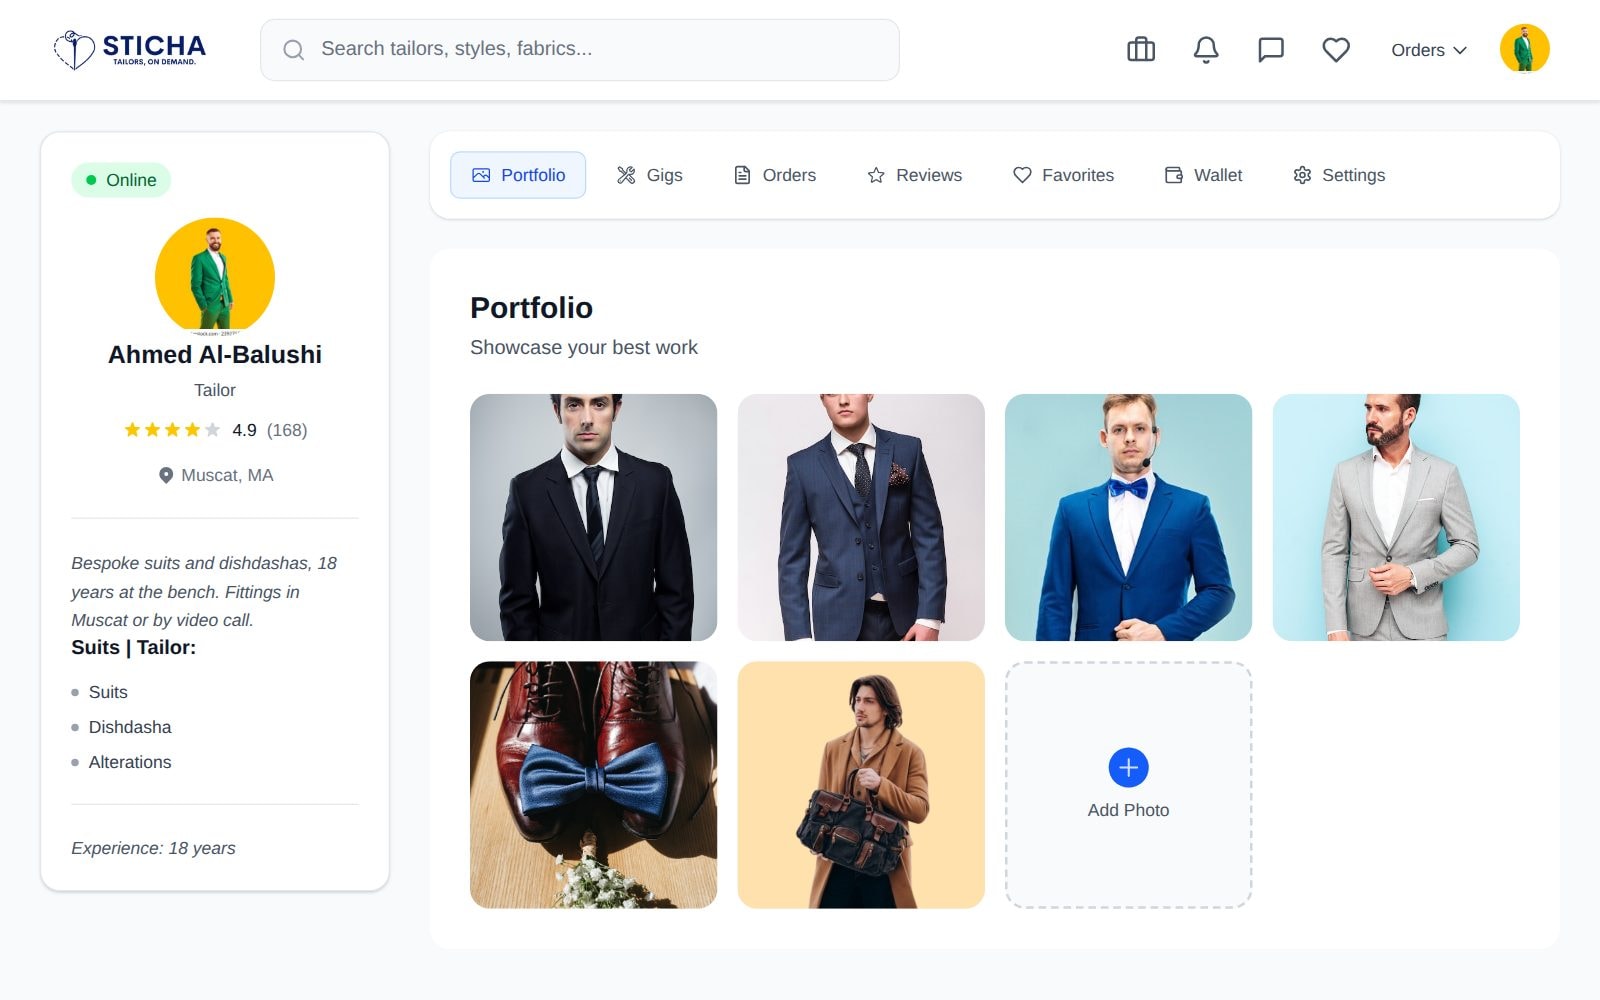Click Experience: 18 years text
This screenshot has height=1000, width=1600.
[x=153, y=848]
